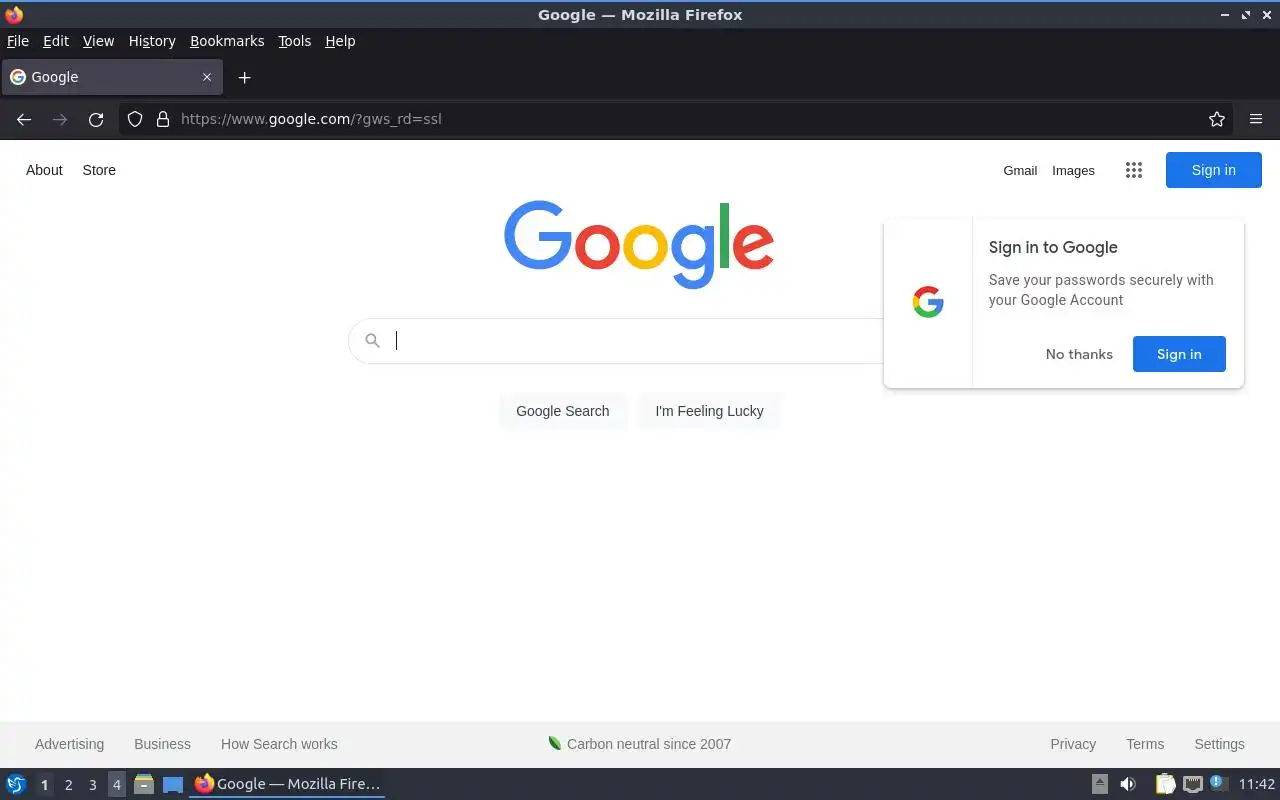1280x800 pixels.
Task: Click Sign in inside the popup
Action: pyautogui.click(x=1179, y=354)
